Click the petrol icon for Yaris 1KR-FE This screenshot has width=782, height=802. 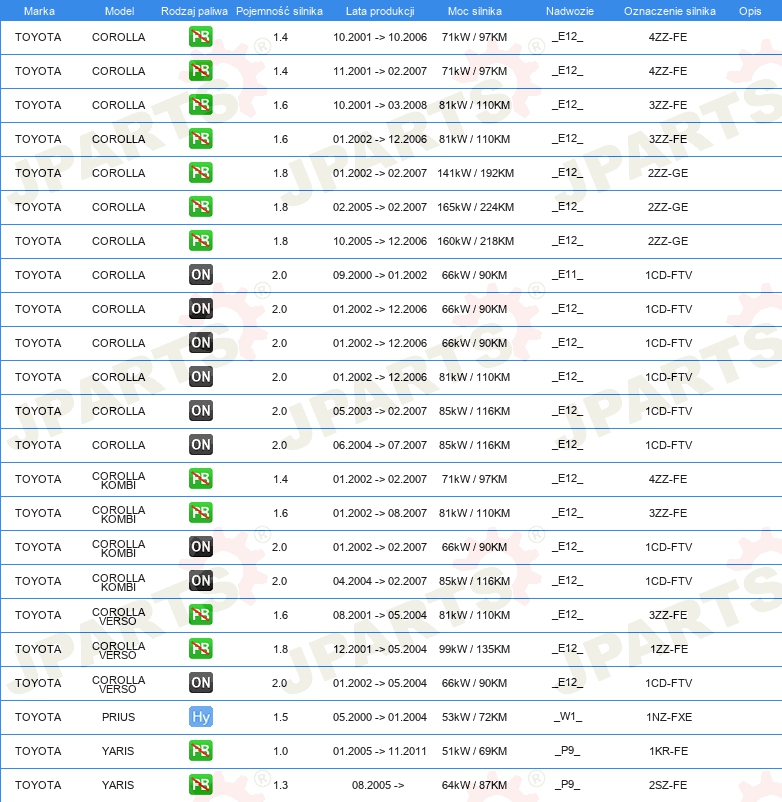click(200, 751)
